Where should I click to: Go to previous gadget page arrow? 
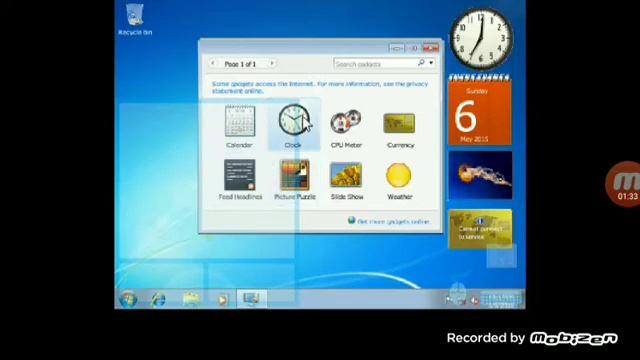coord(212,63)
